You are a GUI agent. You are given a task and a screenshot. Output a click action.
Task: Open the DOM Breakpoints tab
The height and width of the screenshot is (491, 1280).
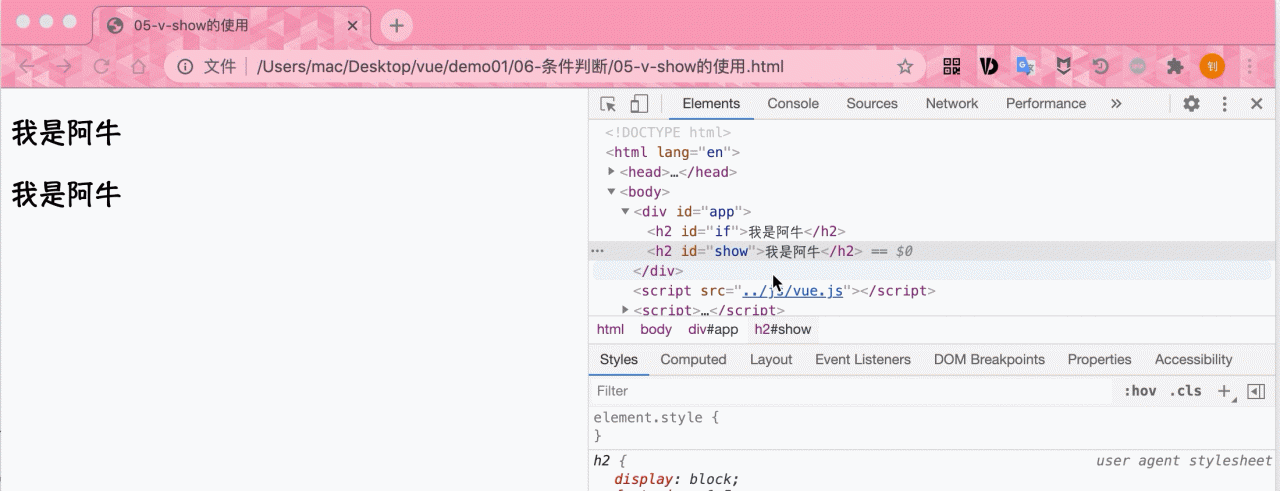pyautogui.click(x=989, y=360)
